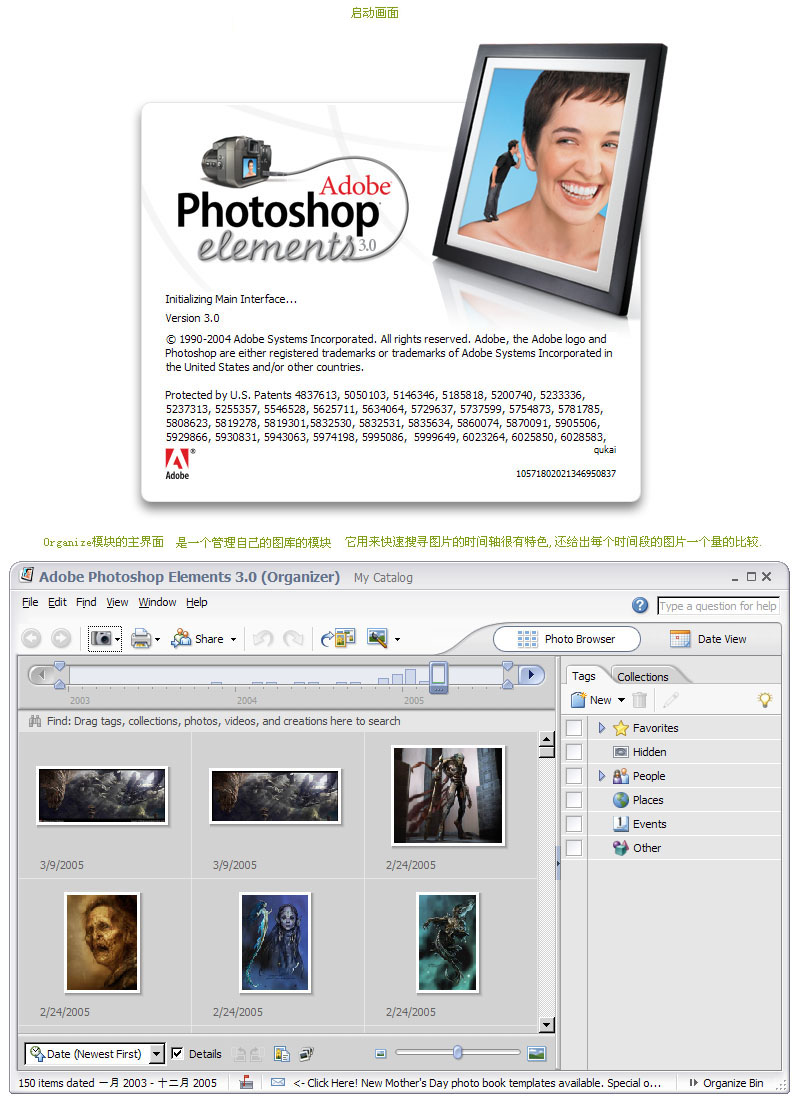
Task: Switch to the Tags tab
Action: click(583, 676)
